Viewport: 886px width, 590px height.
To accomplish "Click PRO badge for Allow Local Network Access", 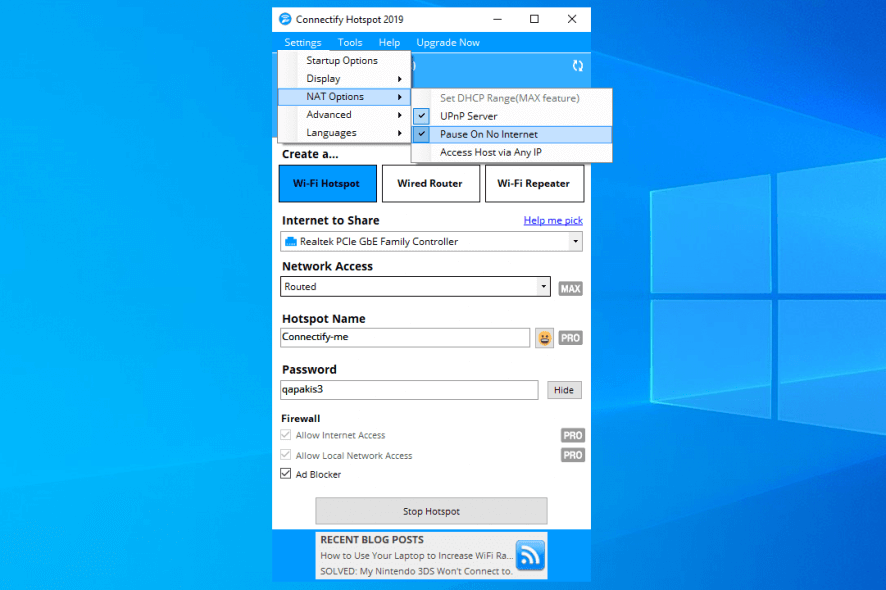I will 572,455.
